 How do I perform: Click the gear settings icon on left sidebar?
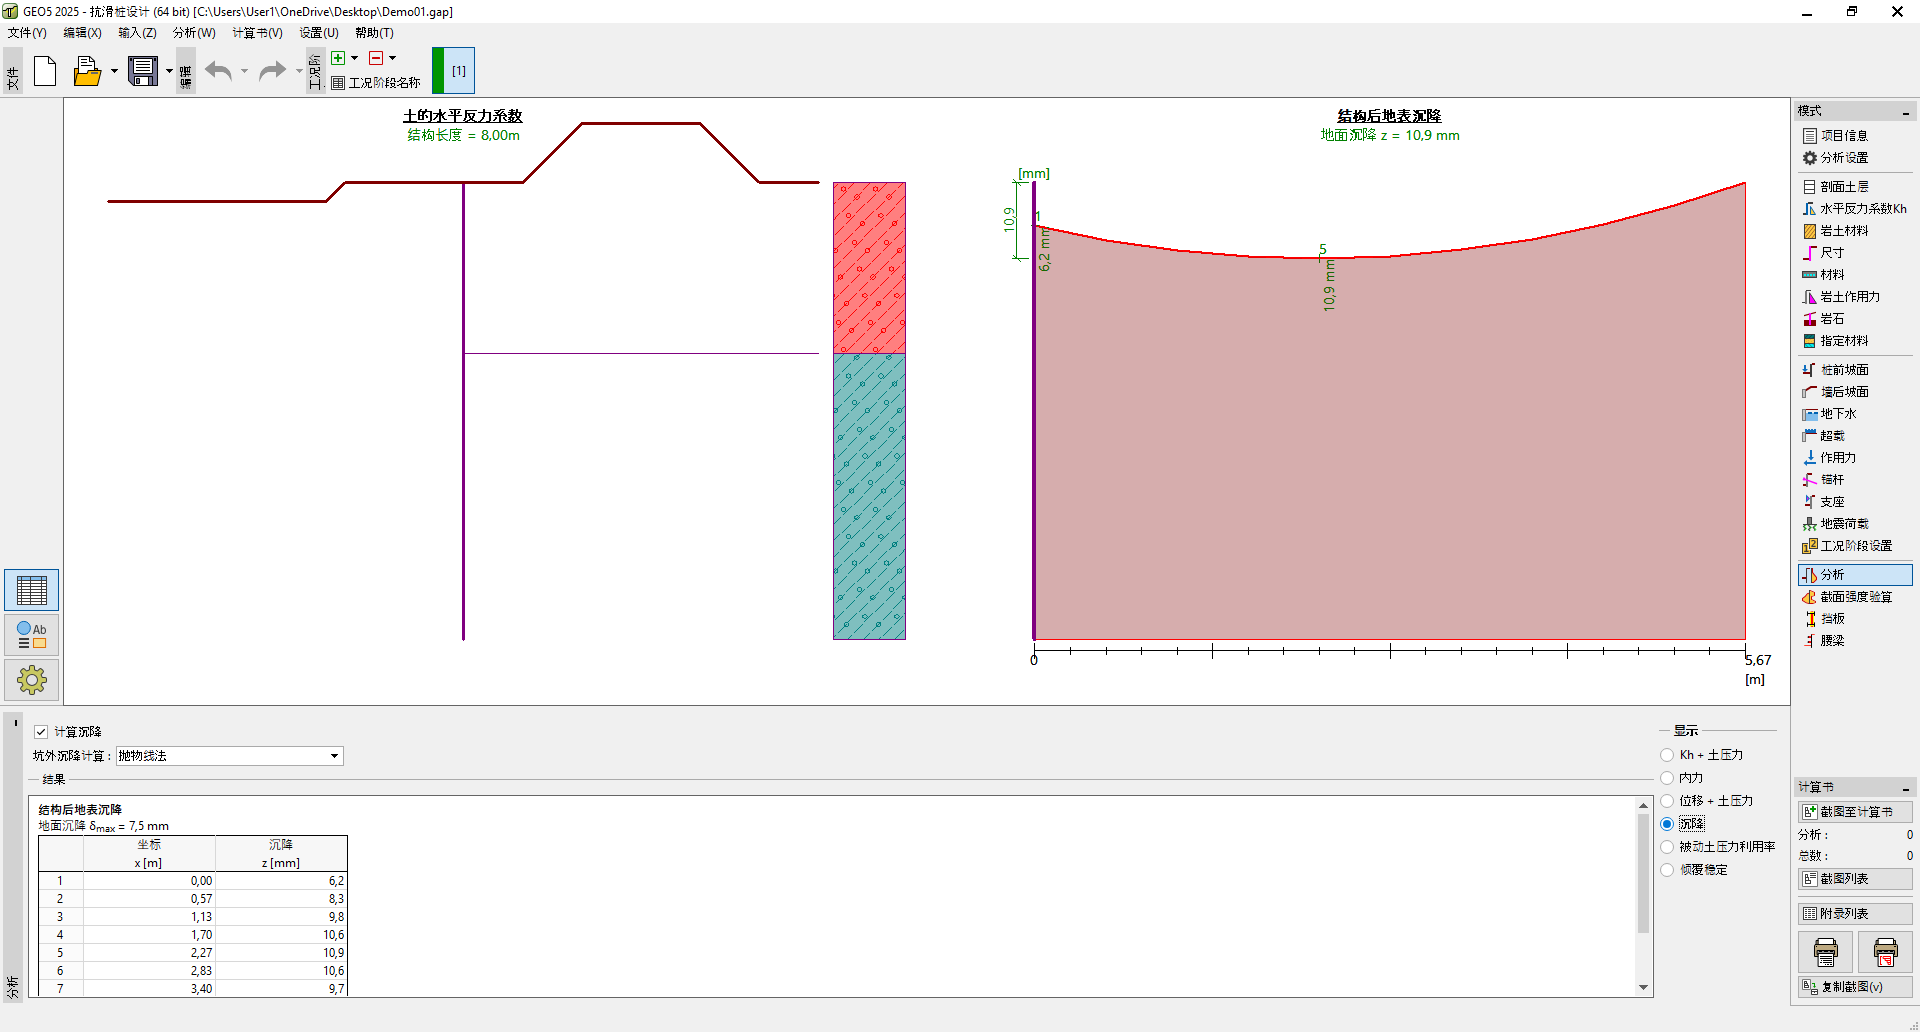32,680
